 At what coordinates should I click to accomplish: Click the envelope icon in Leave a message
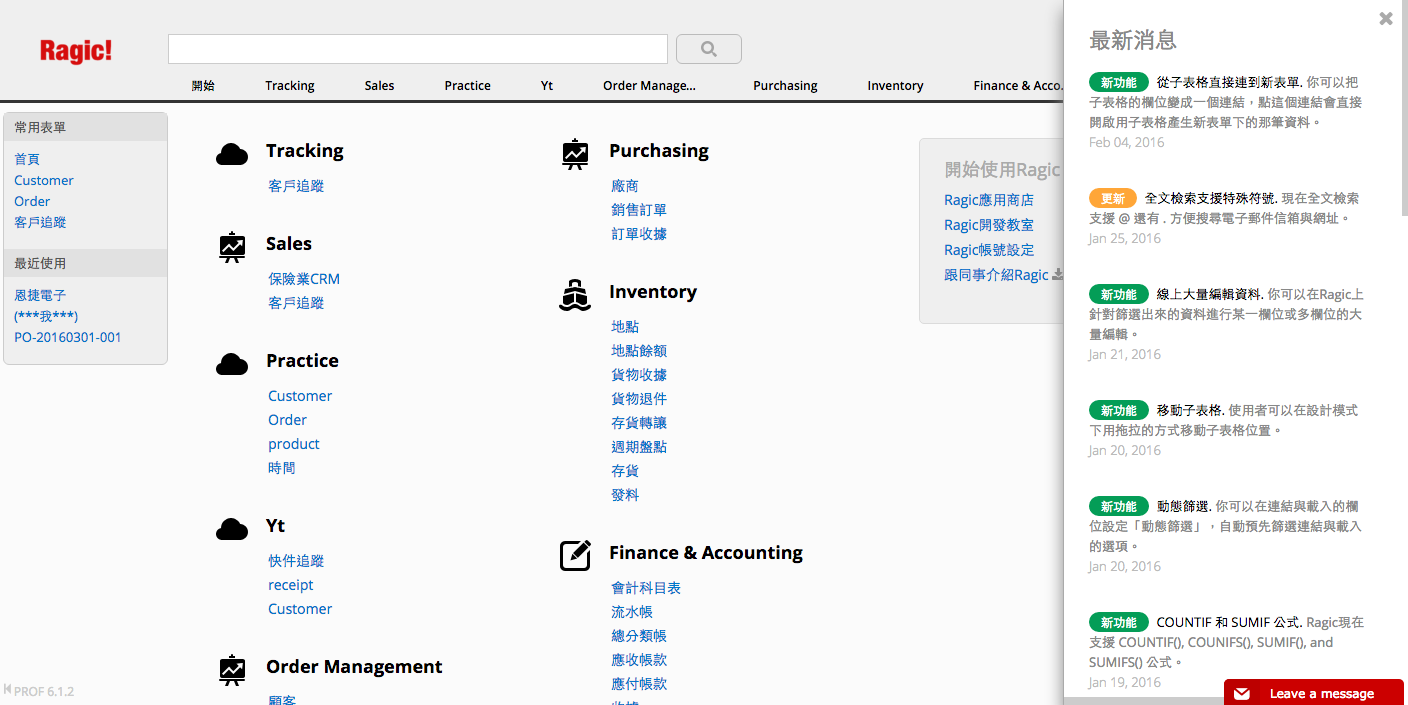[x=1241, y=693]
